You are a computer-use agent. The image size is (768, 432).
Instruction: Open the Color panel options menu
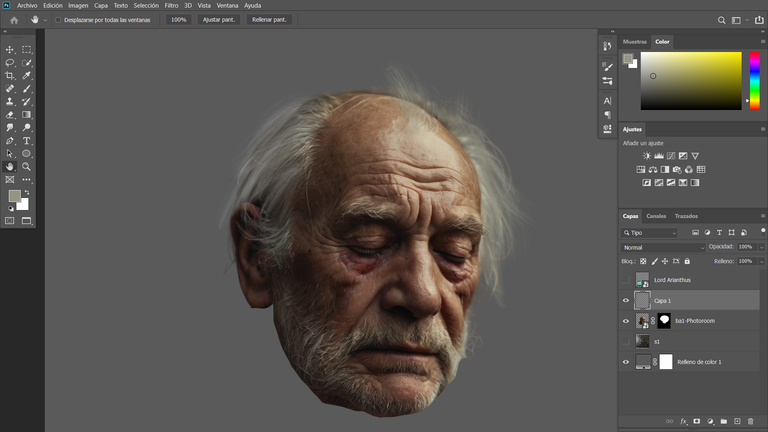[x=763, y=42]
